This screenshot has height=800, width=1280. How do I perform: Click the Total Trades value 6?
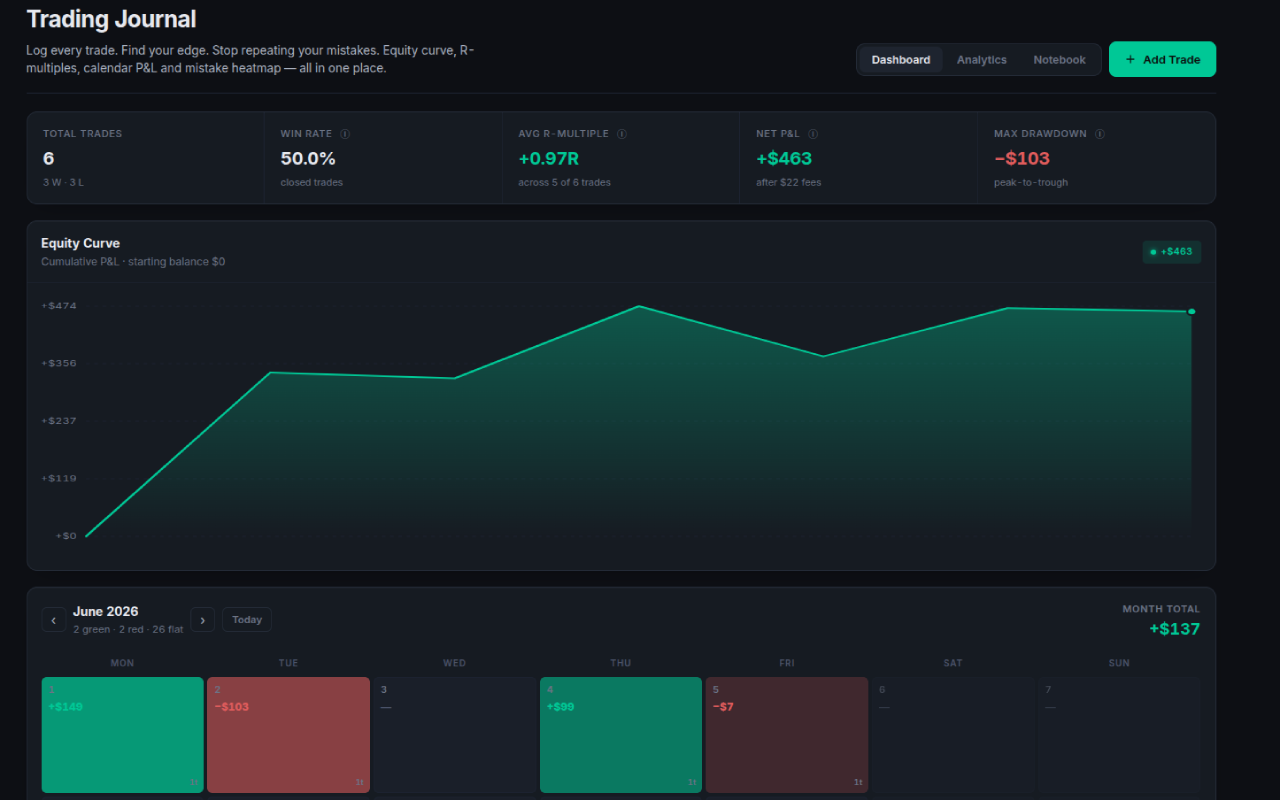(48, 158)
